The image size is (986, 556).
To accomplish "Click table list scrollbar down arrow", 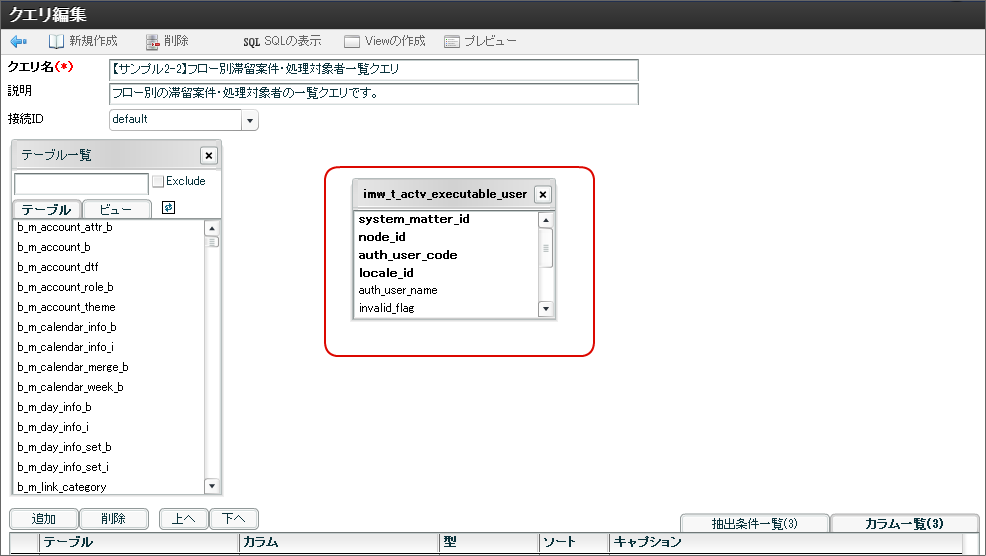I will [212, 486].
